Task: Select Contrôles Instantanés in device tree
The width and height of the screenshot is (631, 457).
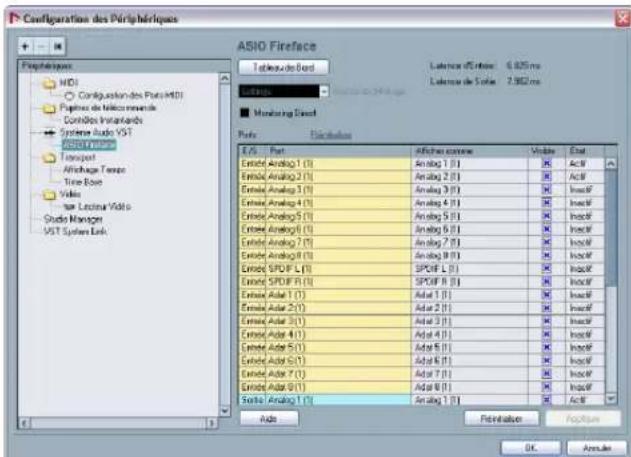Action: (x=103, y=120)
